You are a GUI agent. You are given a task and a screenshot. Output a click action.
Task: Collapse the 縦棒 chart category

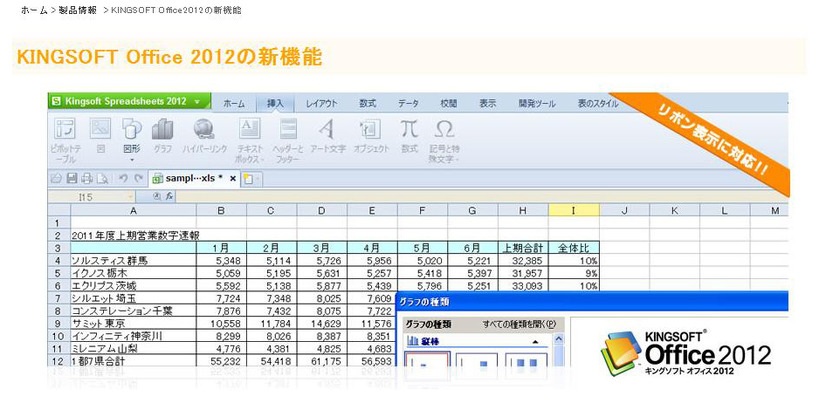[x=536, y=342]
